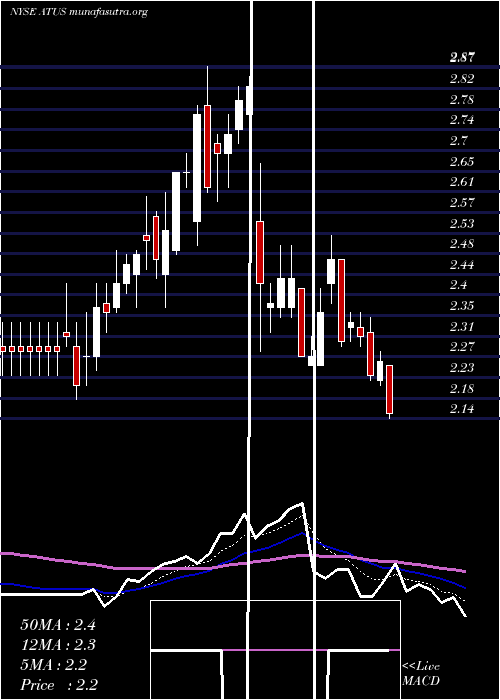Screen dimensions: 500x700
Task: Select the 2.23 price label
Action: pyautogui.click(x=462, y=368)
